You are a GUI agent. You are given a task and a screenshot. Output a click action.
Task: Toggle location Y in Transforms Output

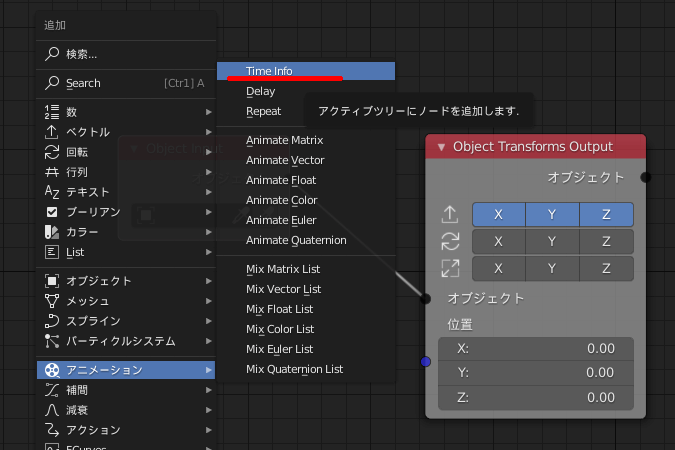coord(553,214)
